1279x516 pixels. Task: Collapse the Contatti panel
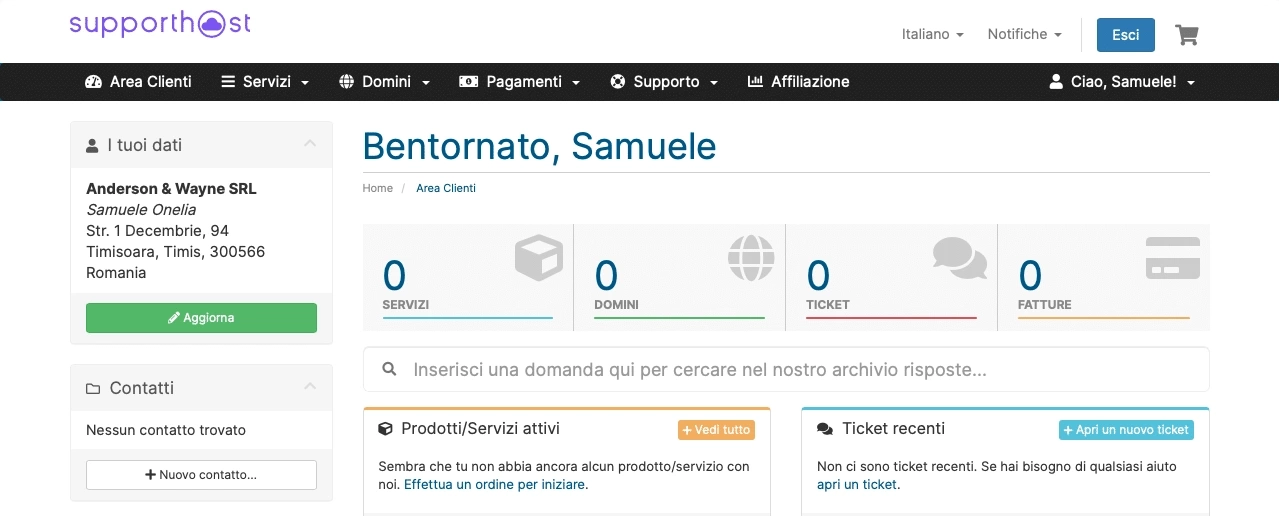(310, 388)
